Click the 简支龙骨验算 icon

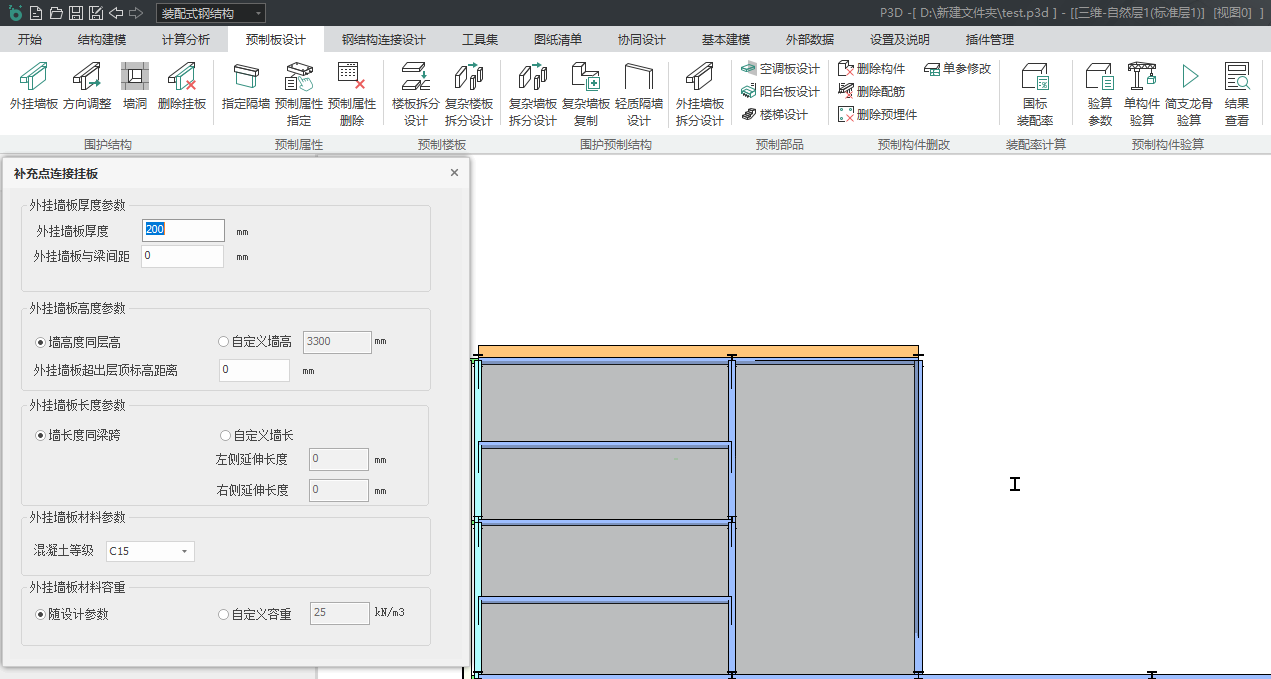pos(1189,78)
